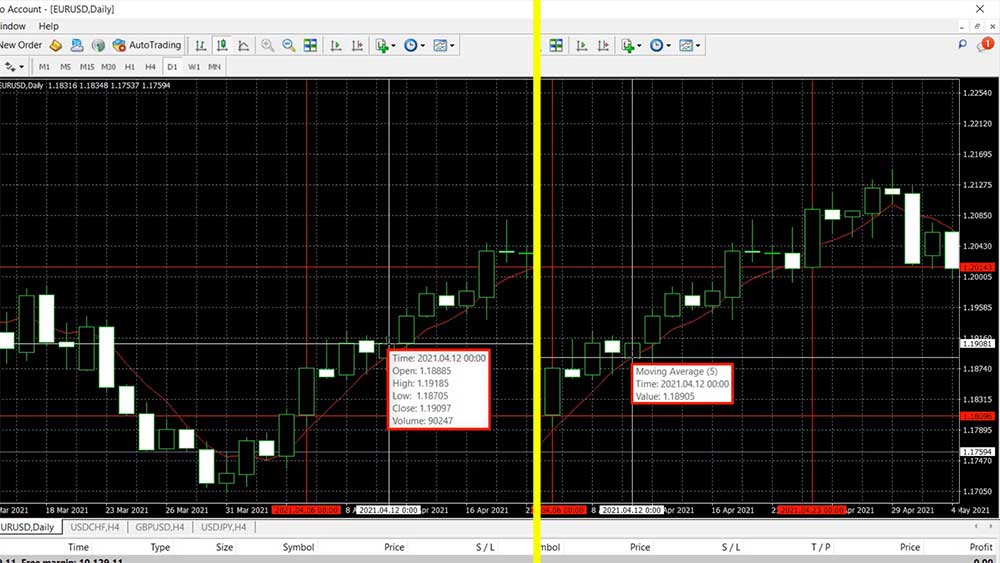The width and height of the screenshot is (1000, 563).
Task: Open the Signals globe icon
Action: [x=98, y=45]
